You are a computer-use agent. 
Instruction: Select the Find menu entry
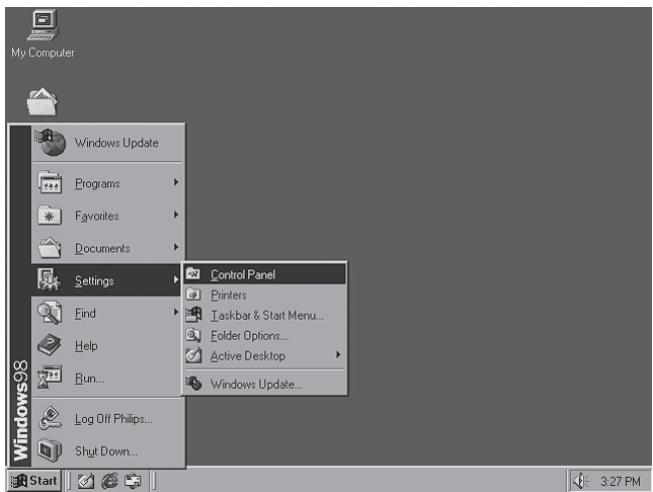(108, 313)
